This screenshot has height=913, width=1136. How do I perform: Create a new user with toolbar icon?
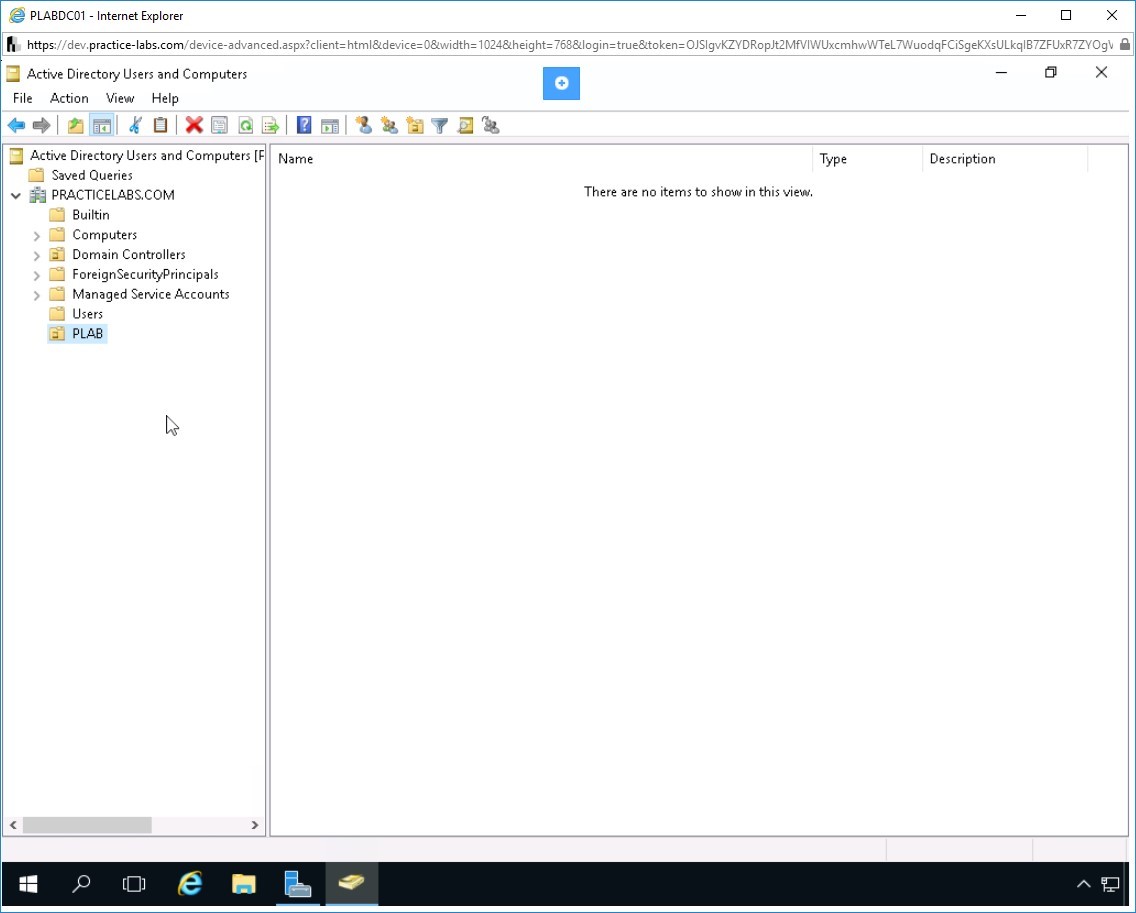click(x=364, y=125)
